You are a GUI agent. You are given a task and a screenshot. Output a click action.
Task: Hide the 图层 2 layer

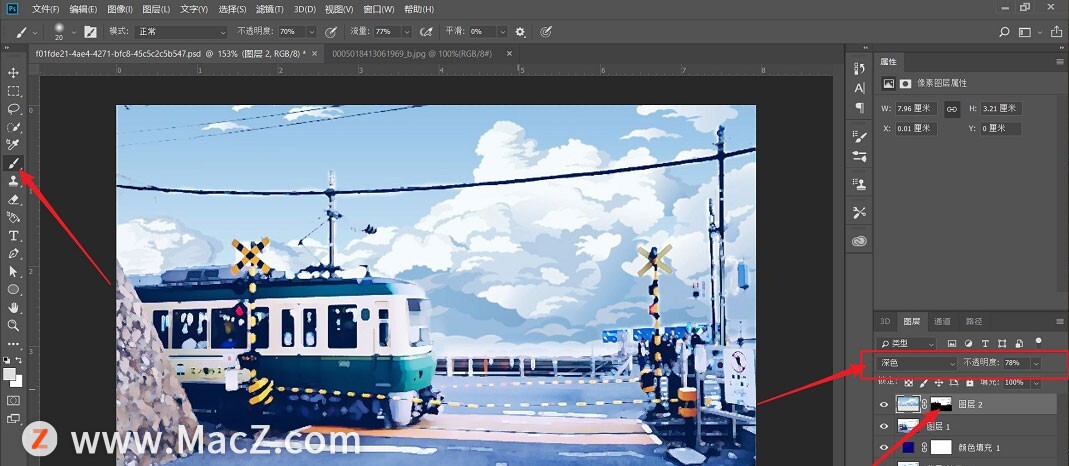point(884,404)
